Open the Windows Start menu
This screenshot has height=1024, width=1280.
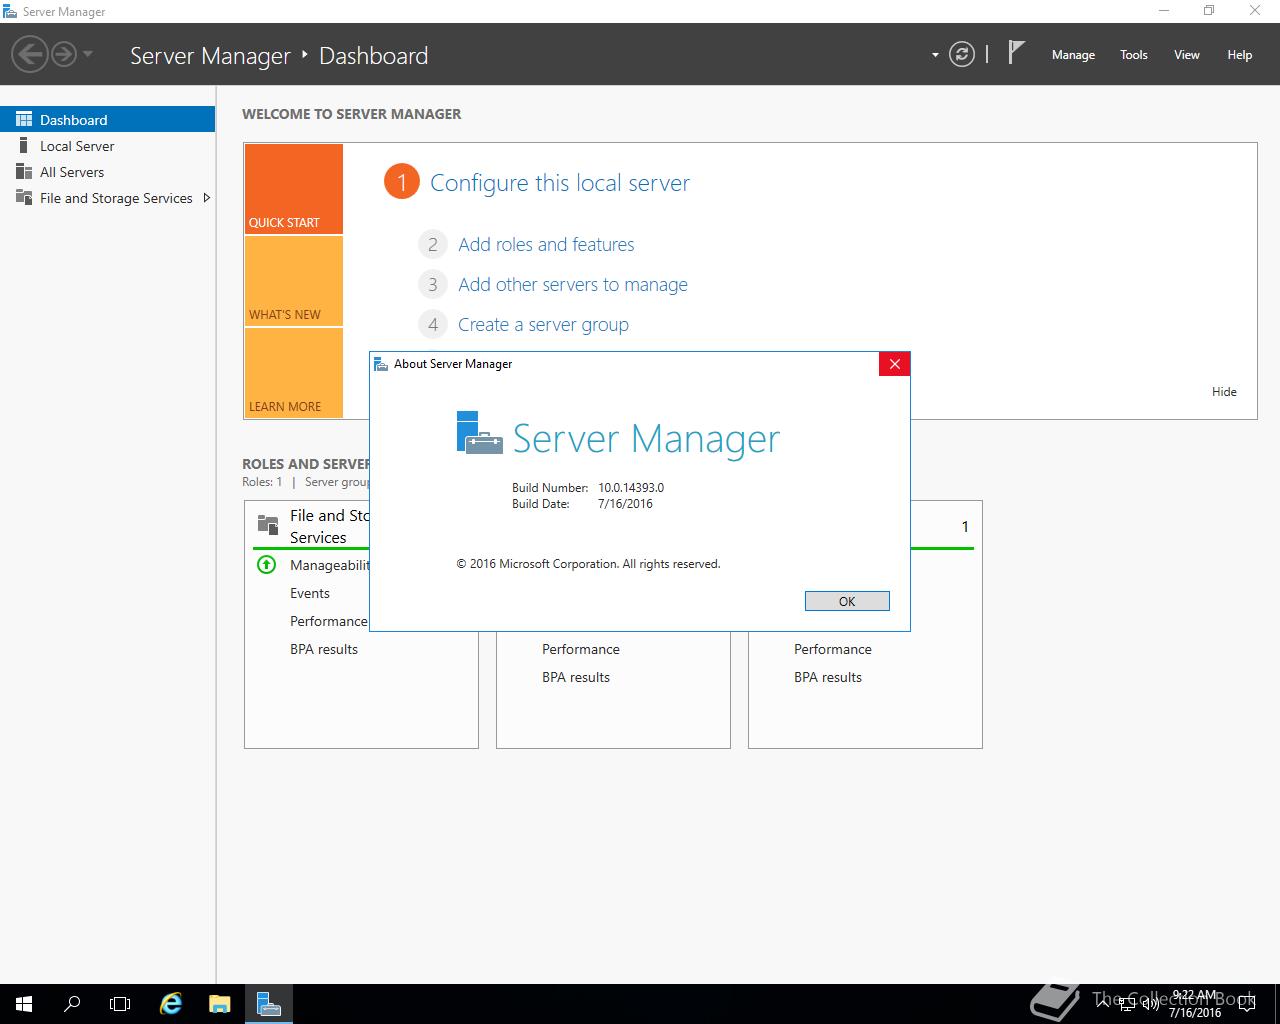pos(24,1004)
